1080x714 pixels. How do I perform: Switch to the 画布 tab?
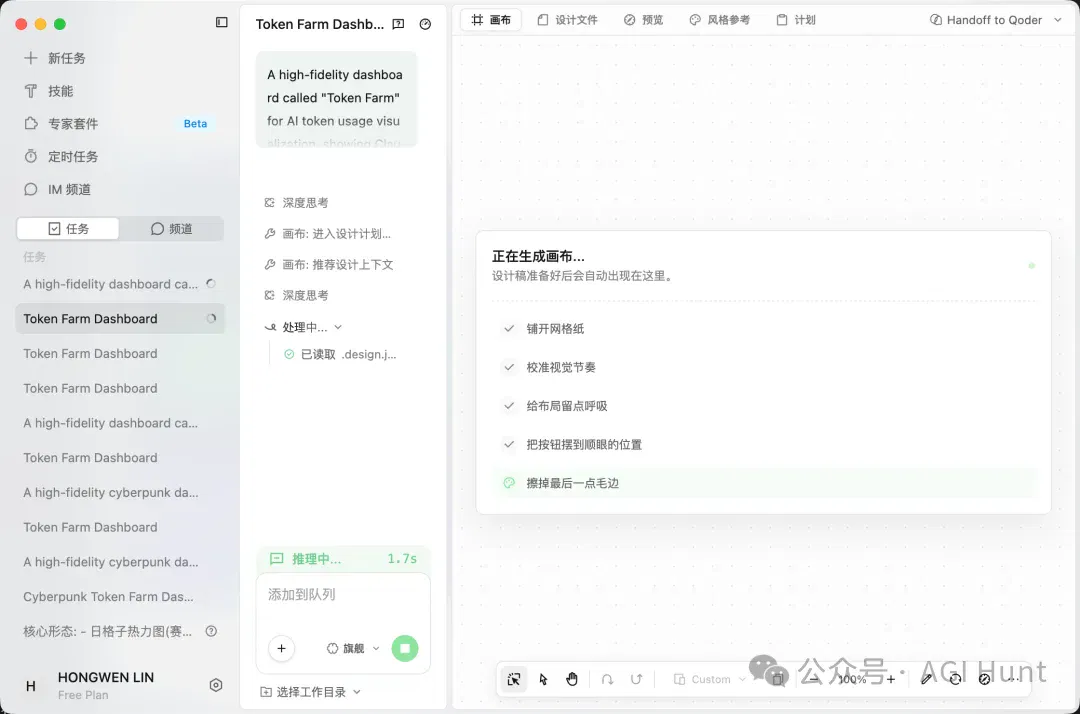(x=491, y=20)
